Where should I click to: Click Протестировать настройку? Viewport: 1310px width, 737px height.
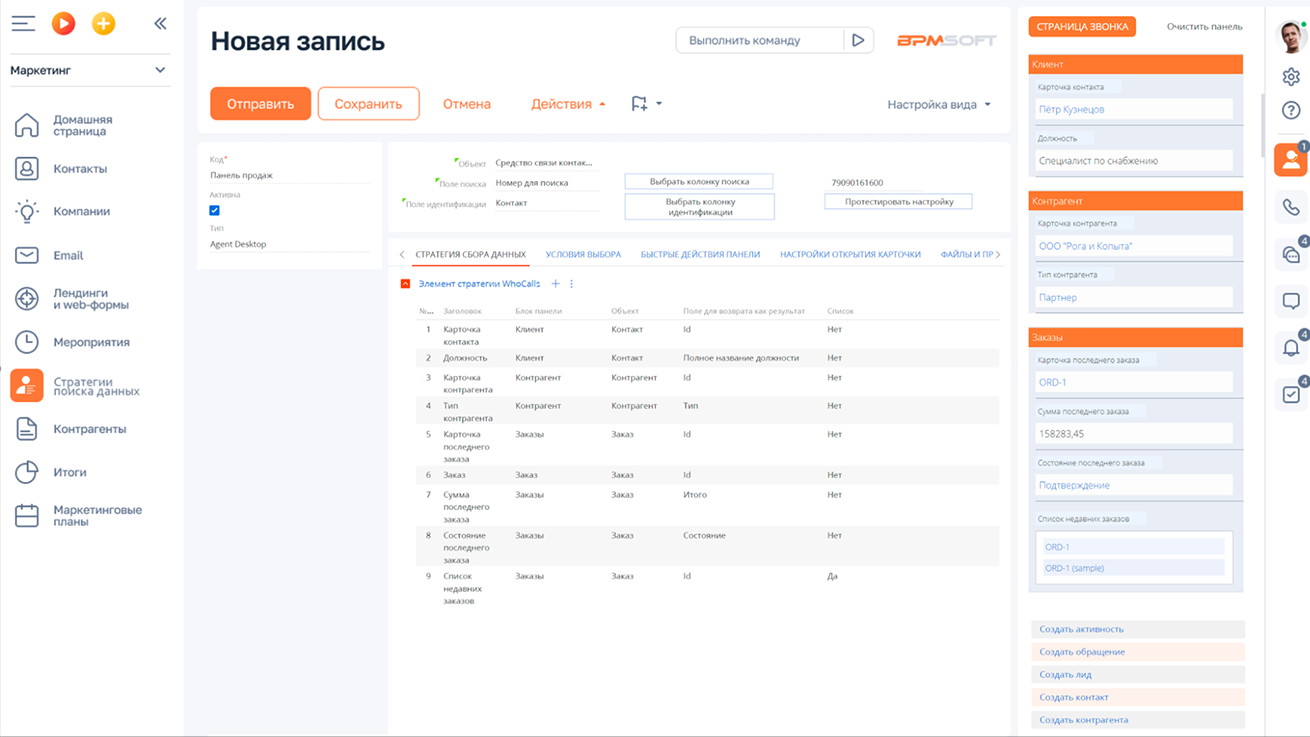(x=897, y=201)
